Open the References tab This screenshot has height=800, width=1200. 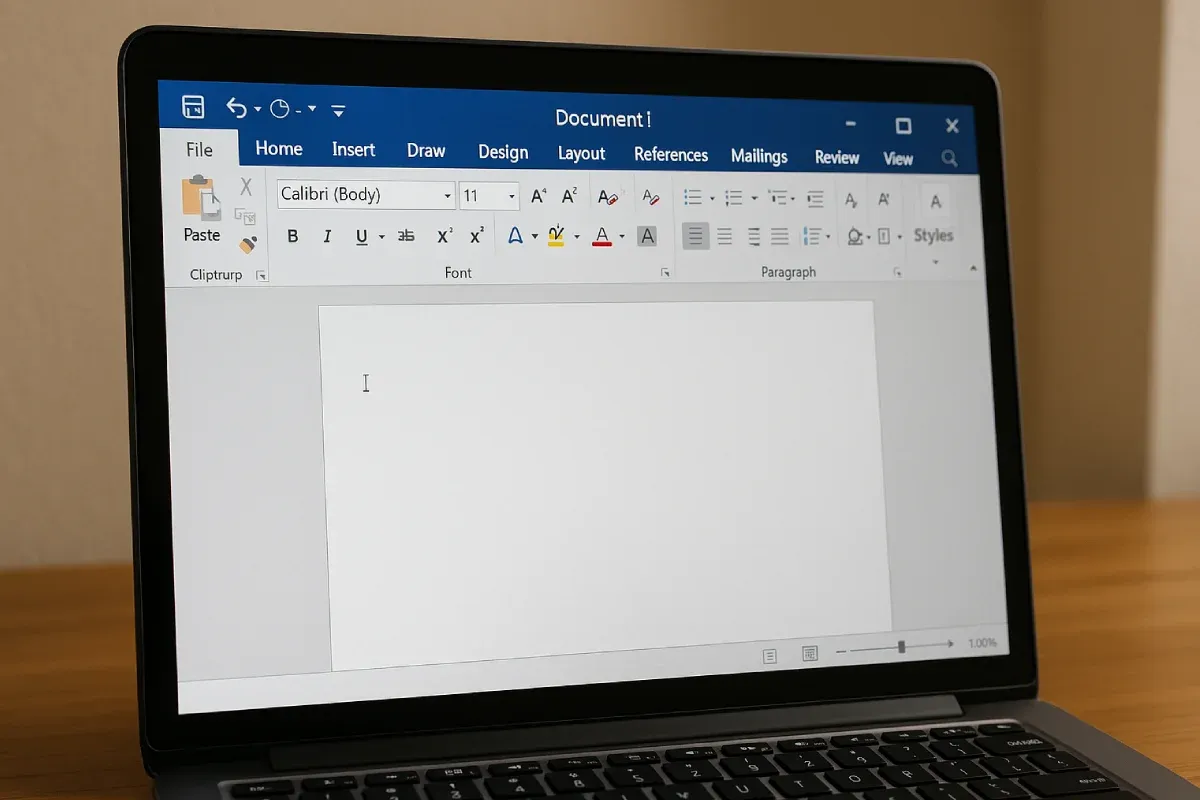671,155
